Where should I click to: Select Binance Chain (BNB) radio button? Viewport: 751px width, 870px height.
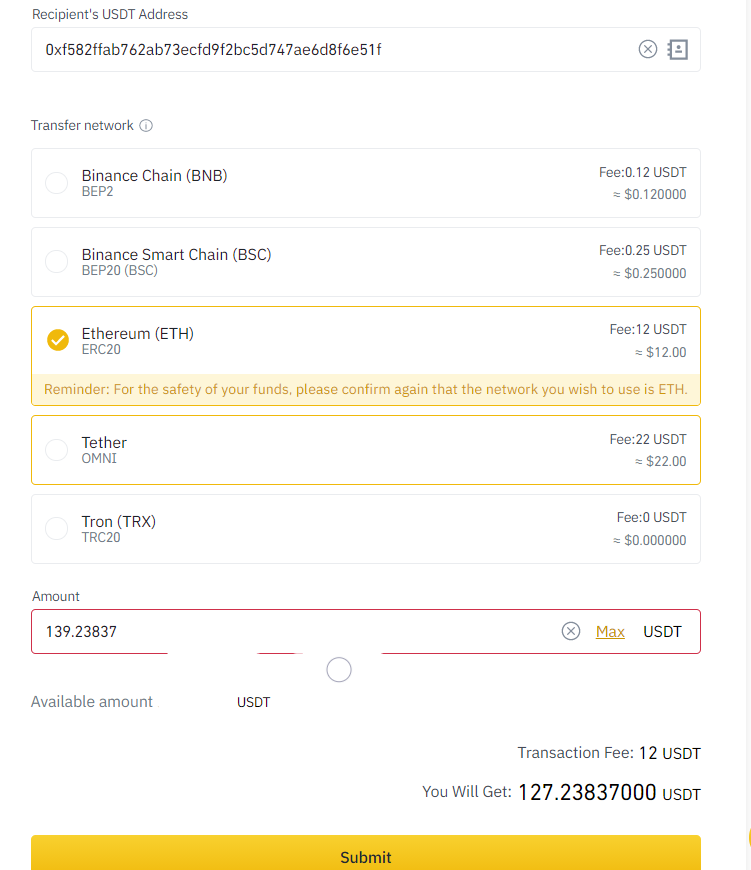pos(57,183)
